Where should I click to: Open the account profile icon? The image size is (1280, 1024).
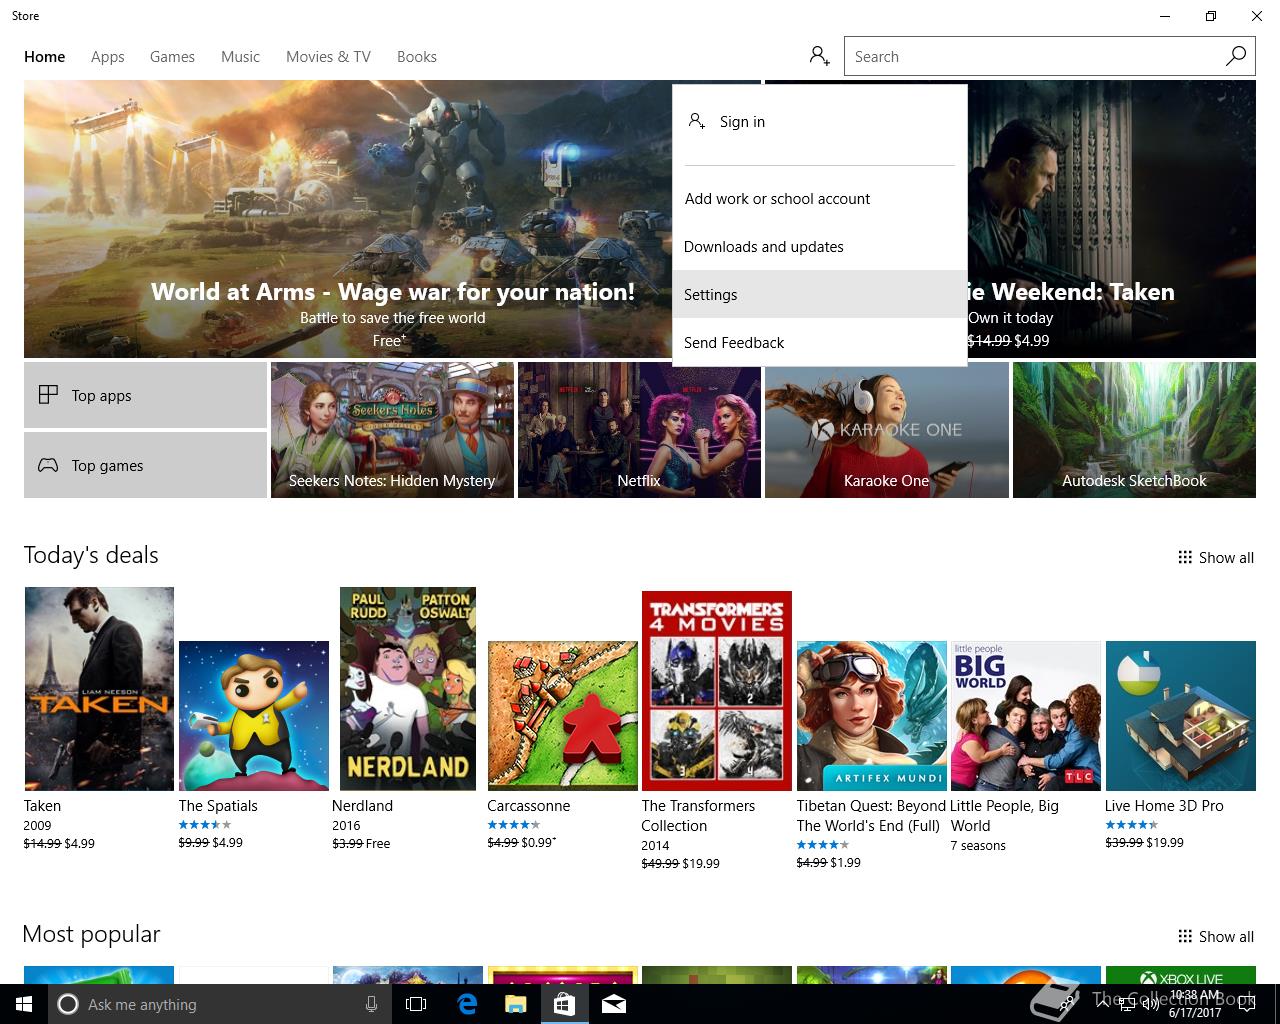(x=820, y=57)
